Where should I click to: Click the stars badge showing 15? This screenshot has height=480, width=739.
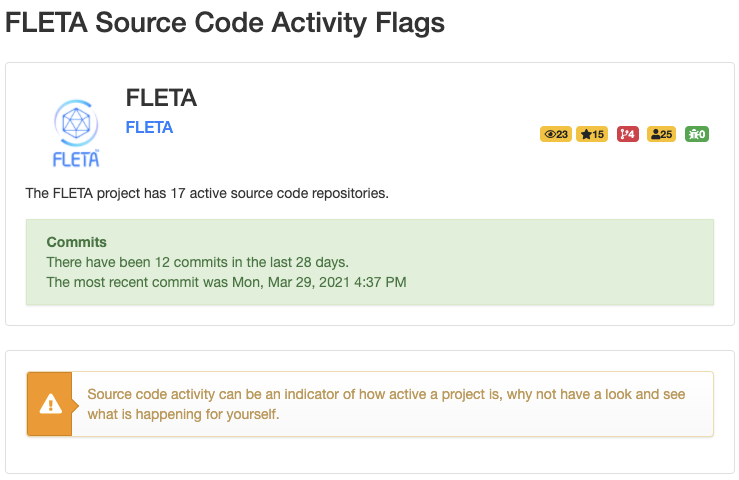[x=592, y=134]
